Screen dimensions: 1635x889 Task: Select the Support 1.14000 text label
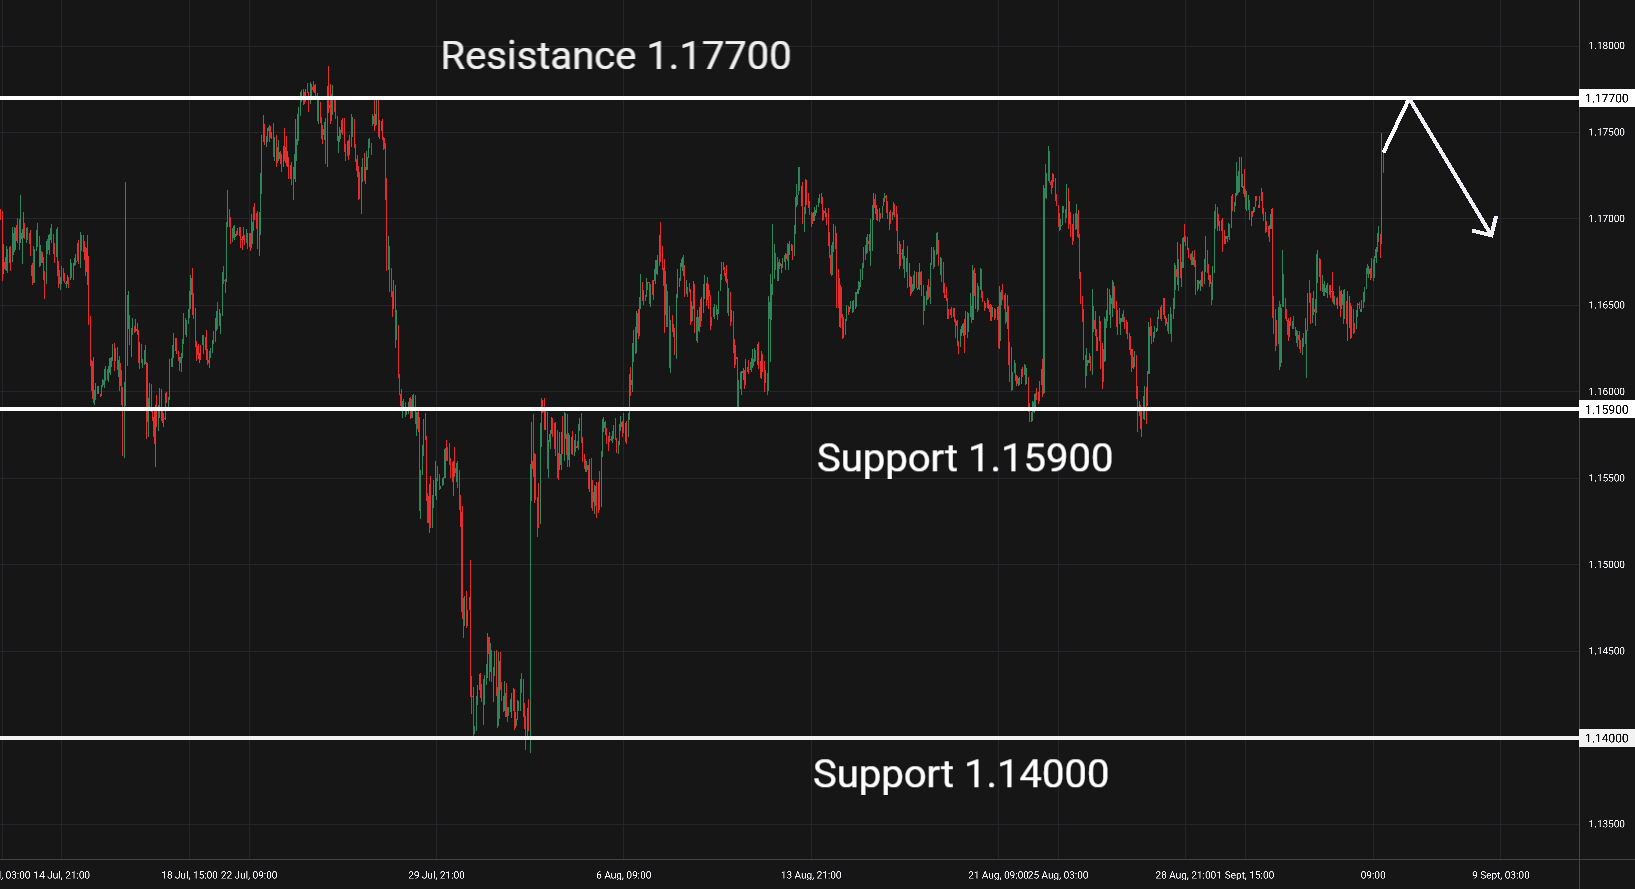click(x=961, y=774)
